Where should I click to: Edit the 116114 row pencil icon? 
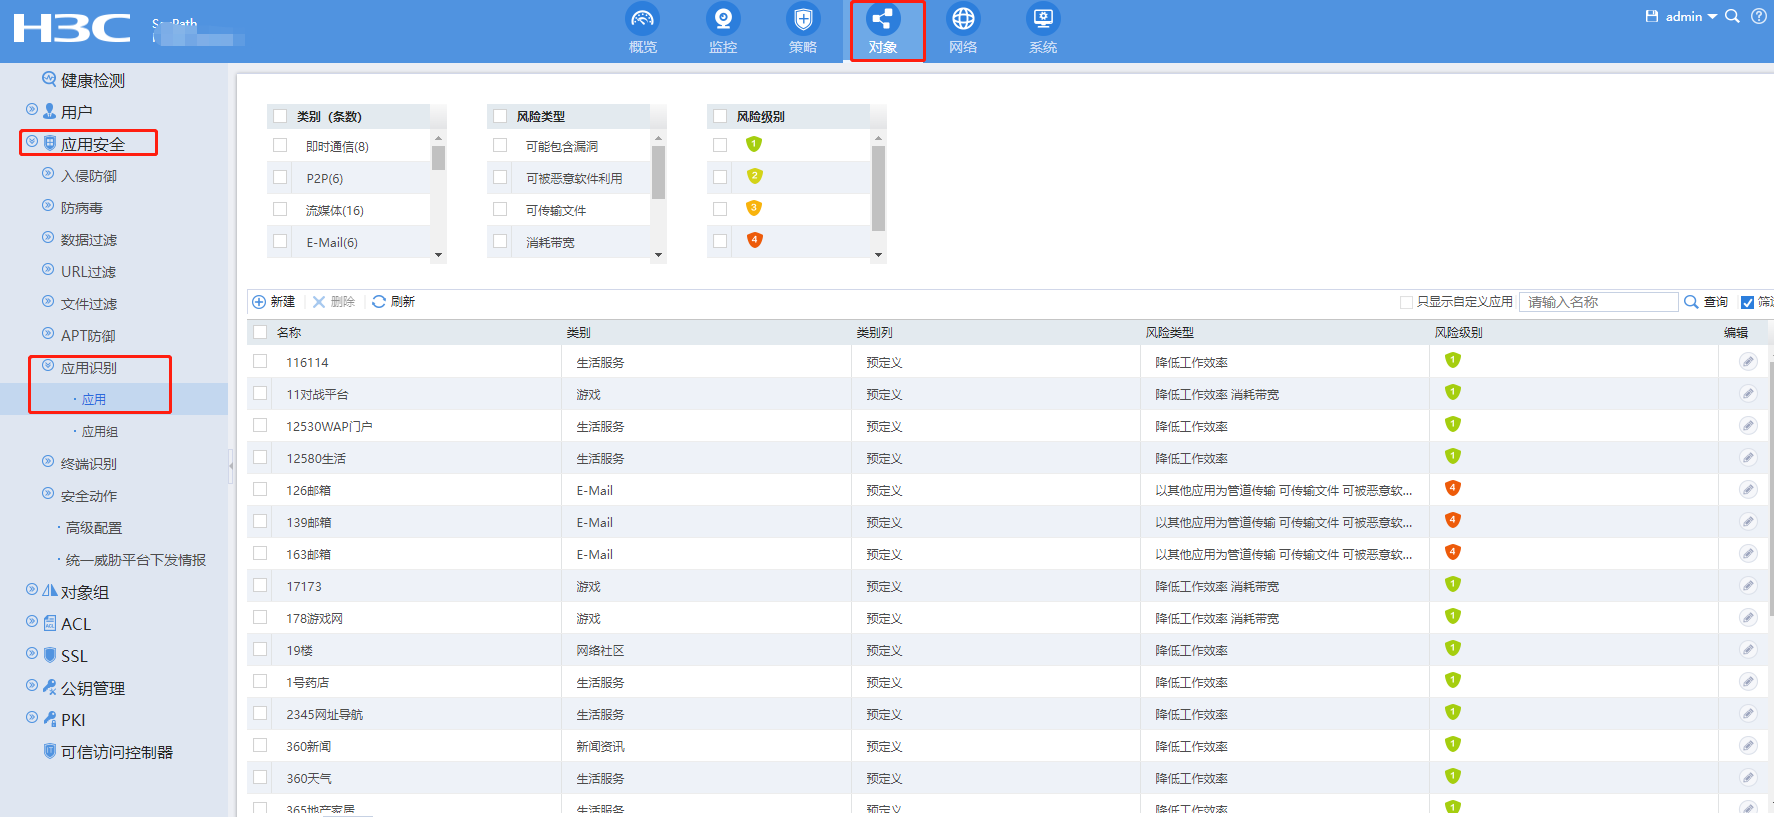(1748, 361)
